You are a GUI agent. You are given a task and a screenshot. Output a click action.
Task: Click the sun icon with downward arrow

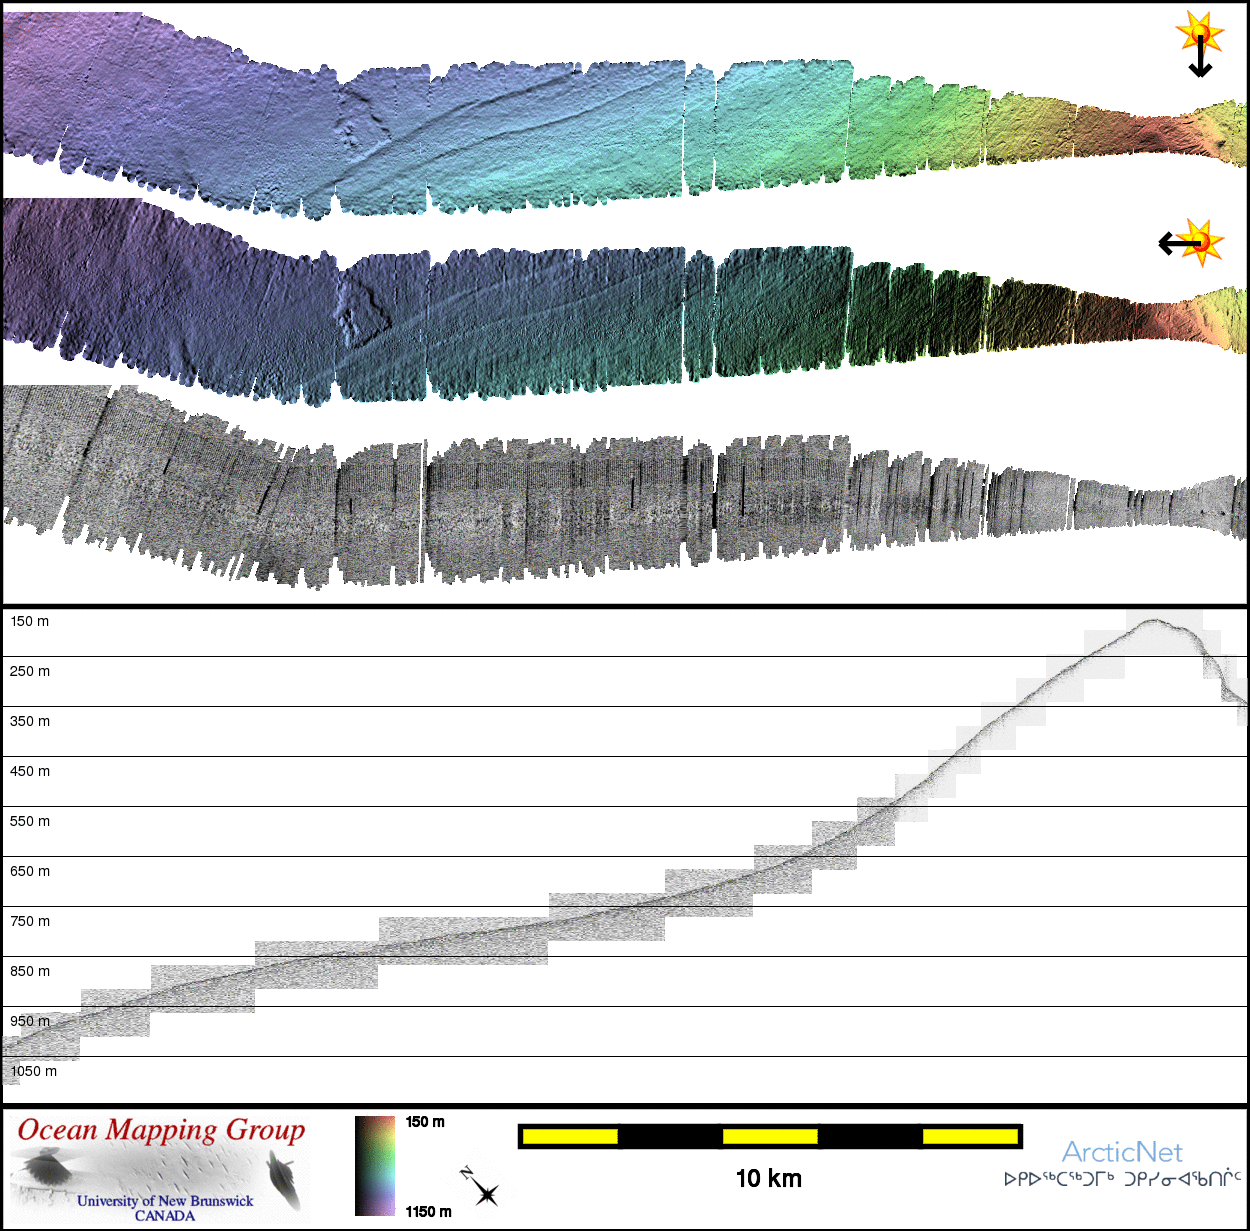(x=1200, y=42)
